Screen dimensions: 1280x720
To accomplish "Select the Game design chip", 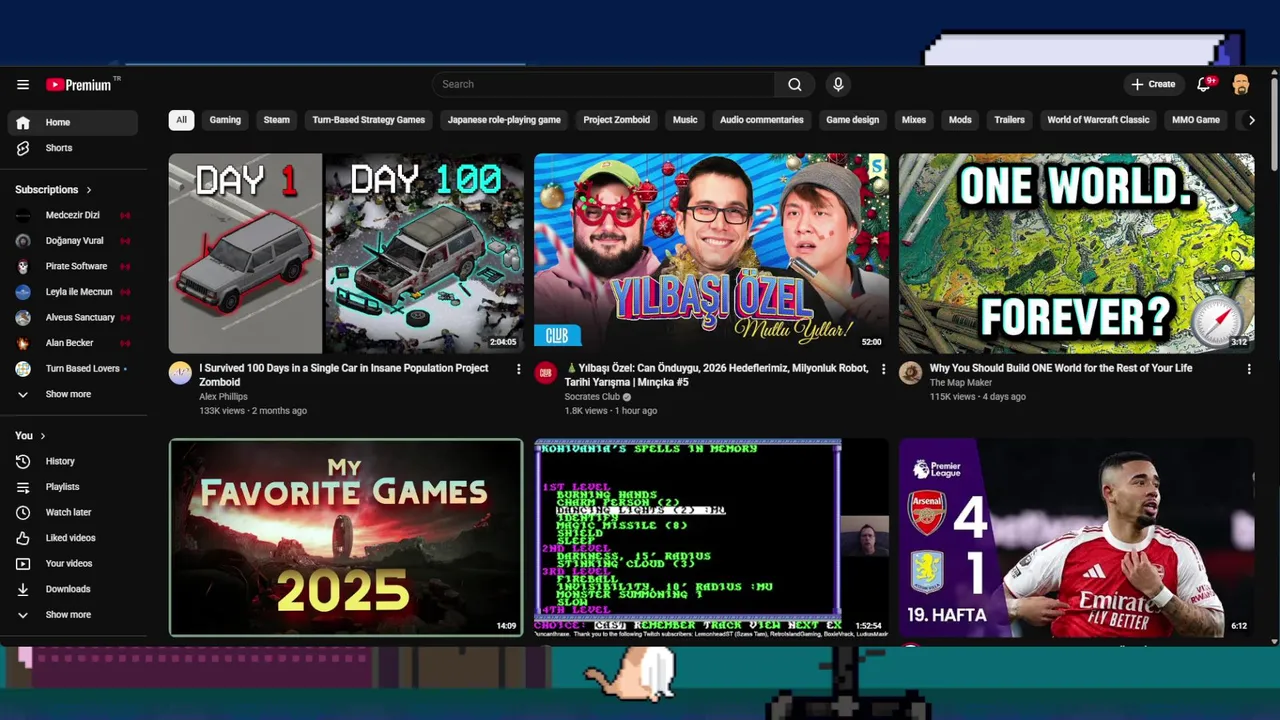I will (x=853, y=120).
